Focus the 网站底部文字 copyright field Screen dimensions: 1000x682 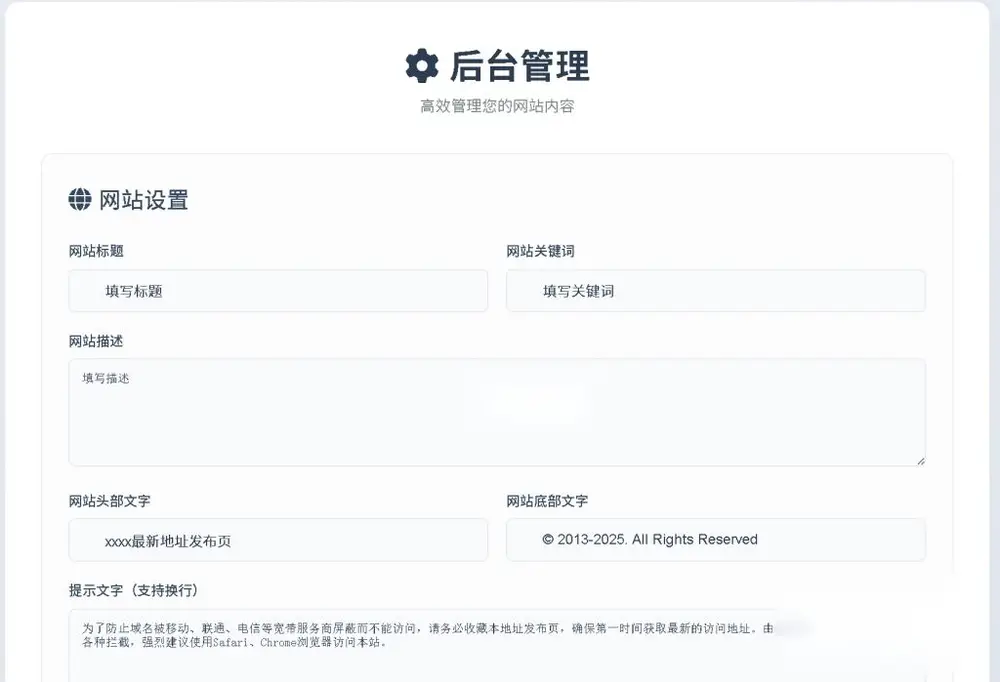(x=716, y=540)
